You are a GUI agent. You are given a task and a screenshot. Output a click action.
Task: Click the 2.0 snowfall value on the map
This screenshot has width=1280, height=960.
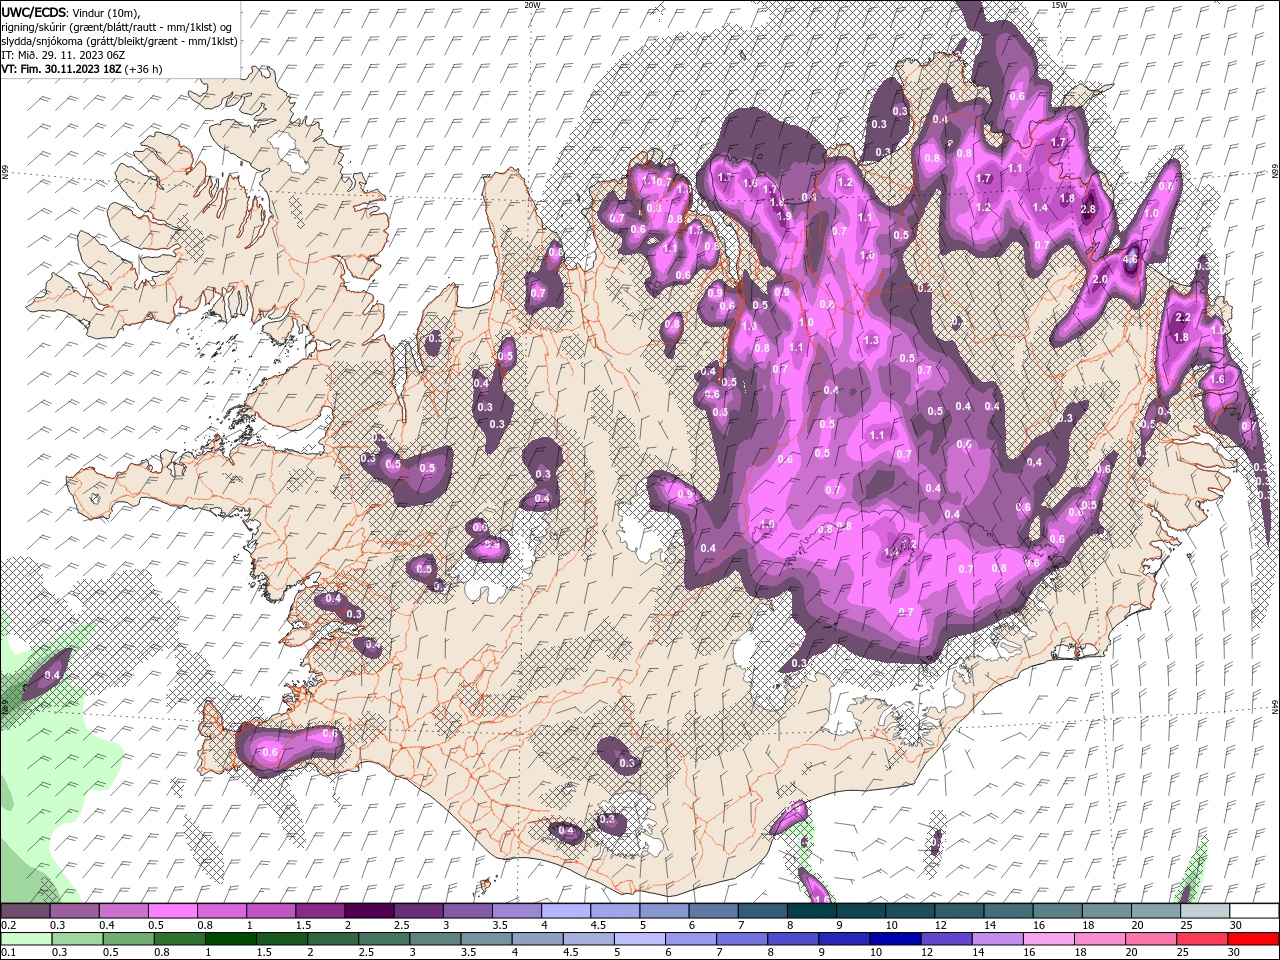(1099, 279)
